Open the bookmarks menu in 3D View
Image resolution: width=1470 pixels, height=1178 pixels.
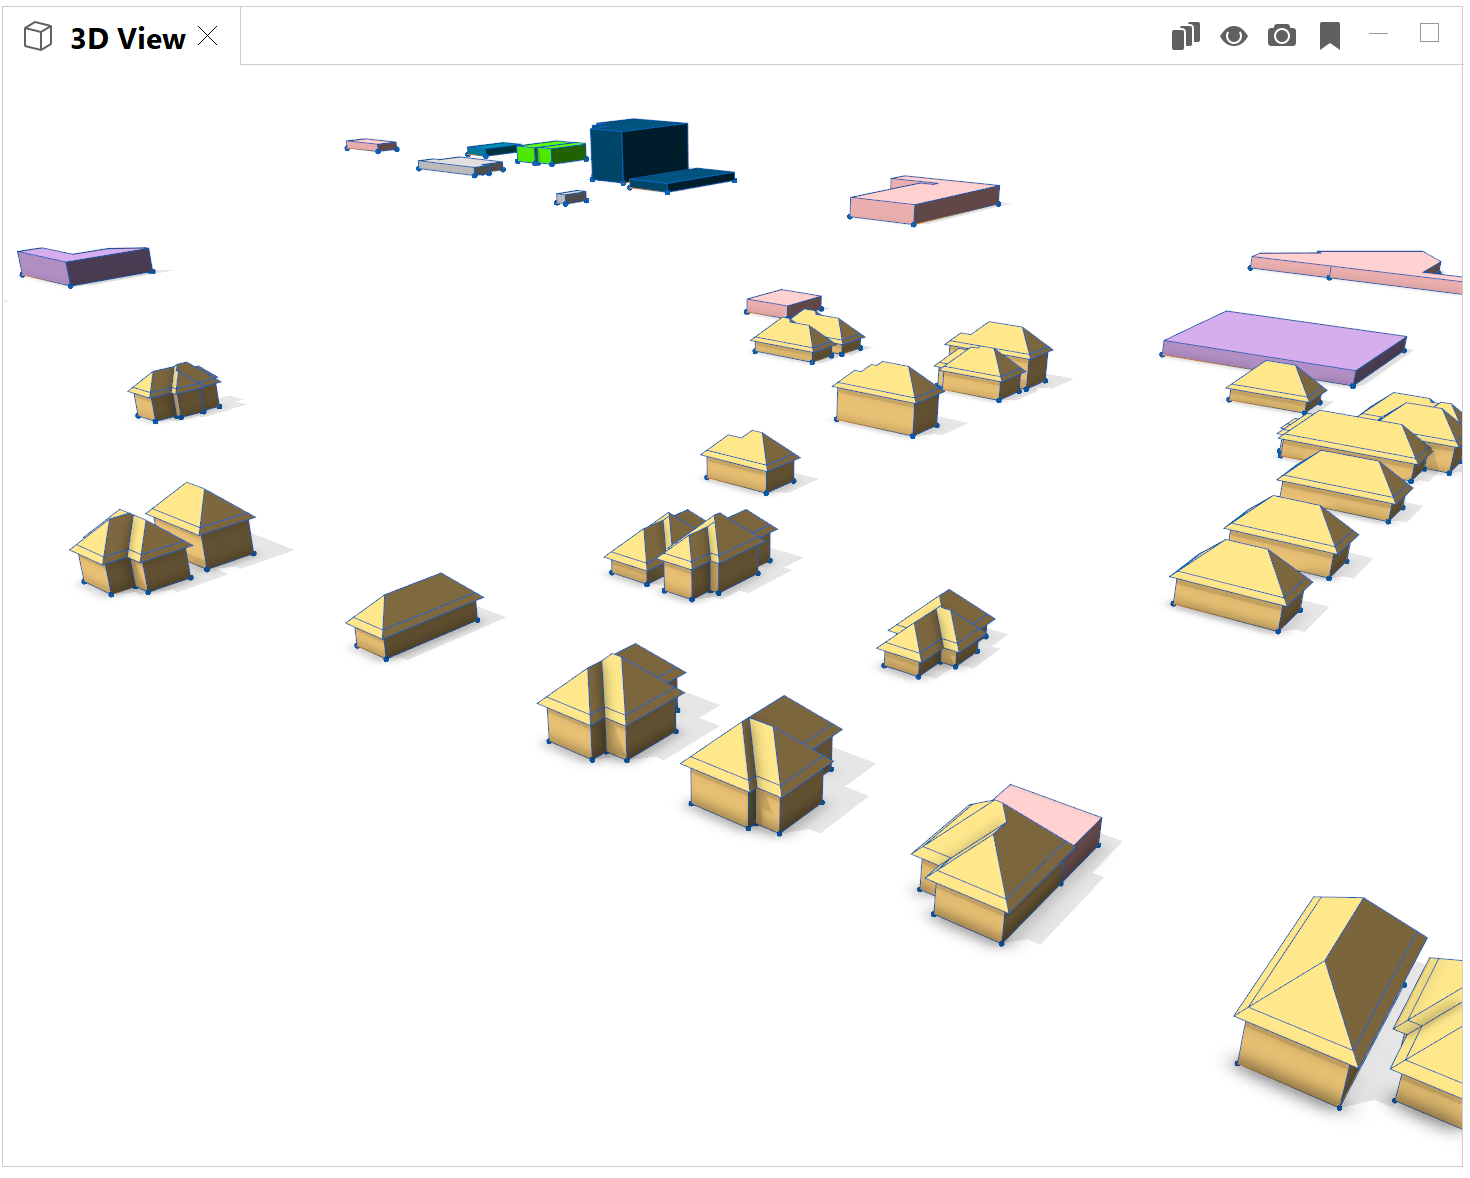(x=1329, y=37)
